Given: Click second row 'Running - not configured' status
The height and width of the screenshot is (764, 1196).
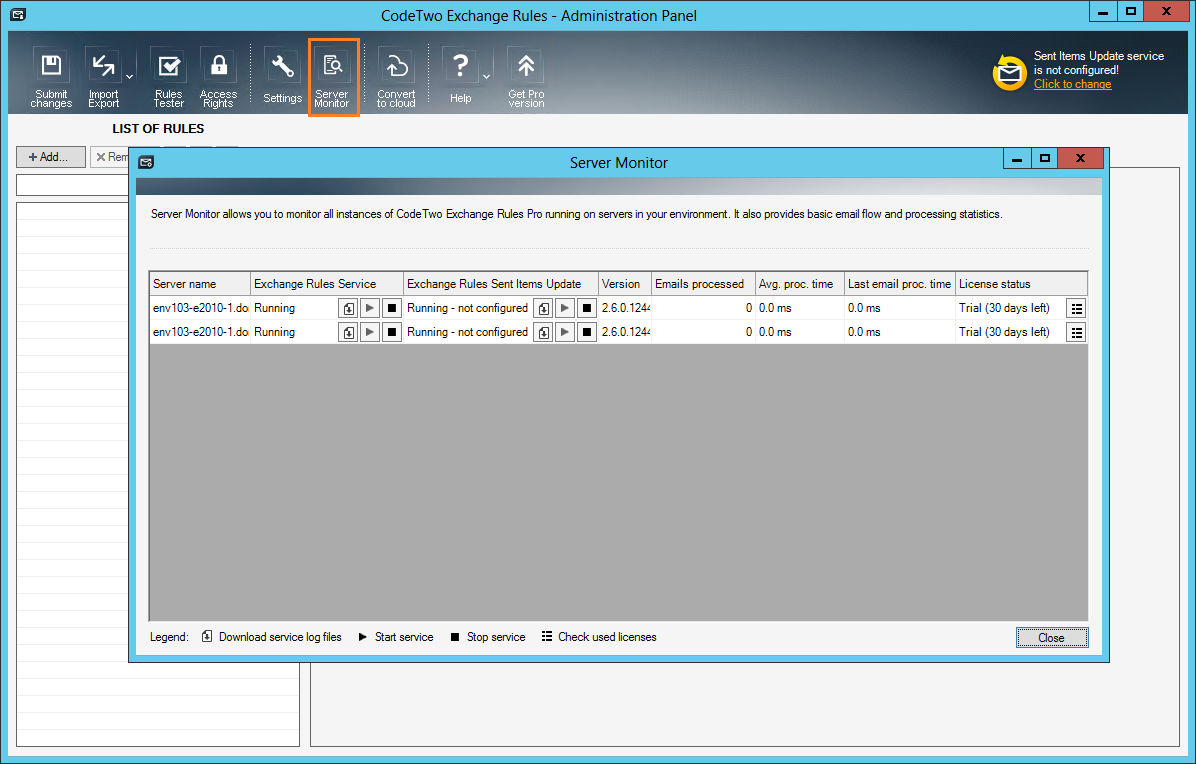Looking at the screenshot, I should (467, 332).
